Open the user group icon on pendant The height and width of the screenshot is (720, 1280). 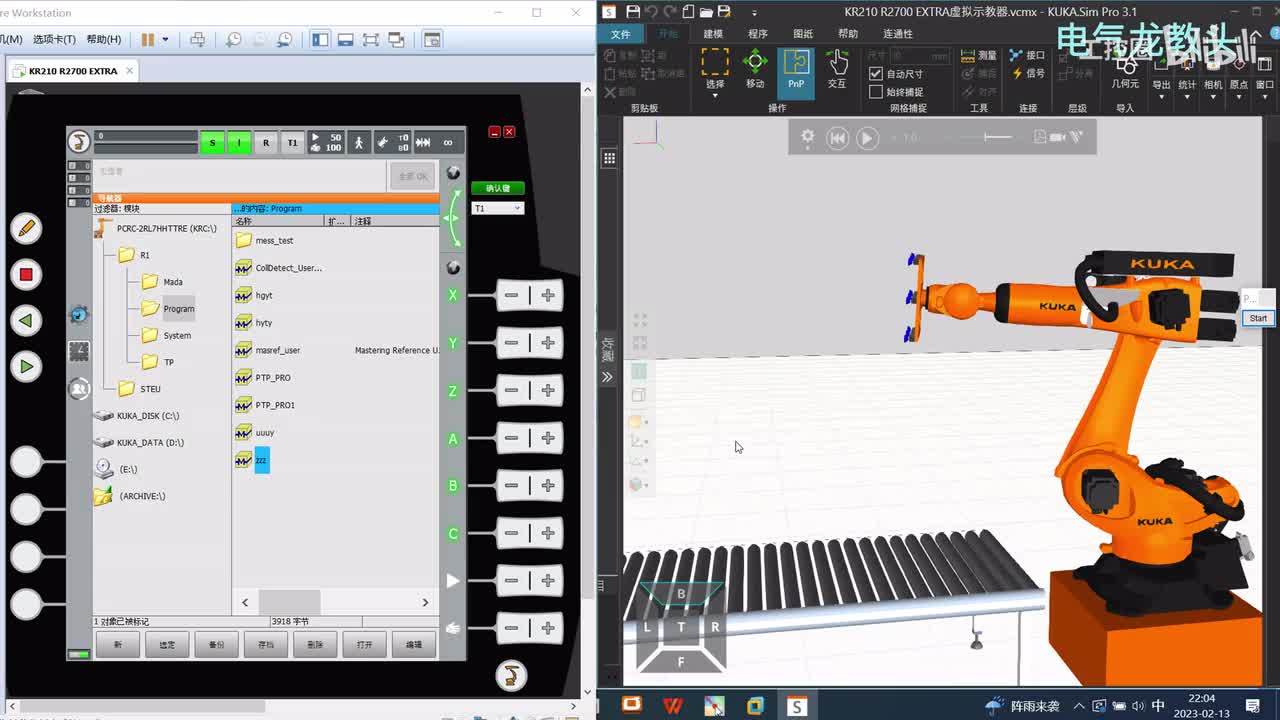(79, 388)
